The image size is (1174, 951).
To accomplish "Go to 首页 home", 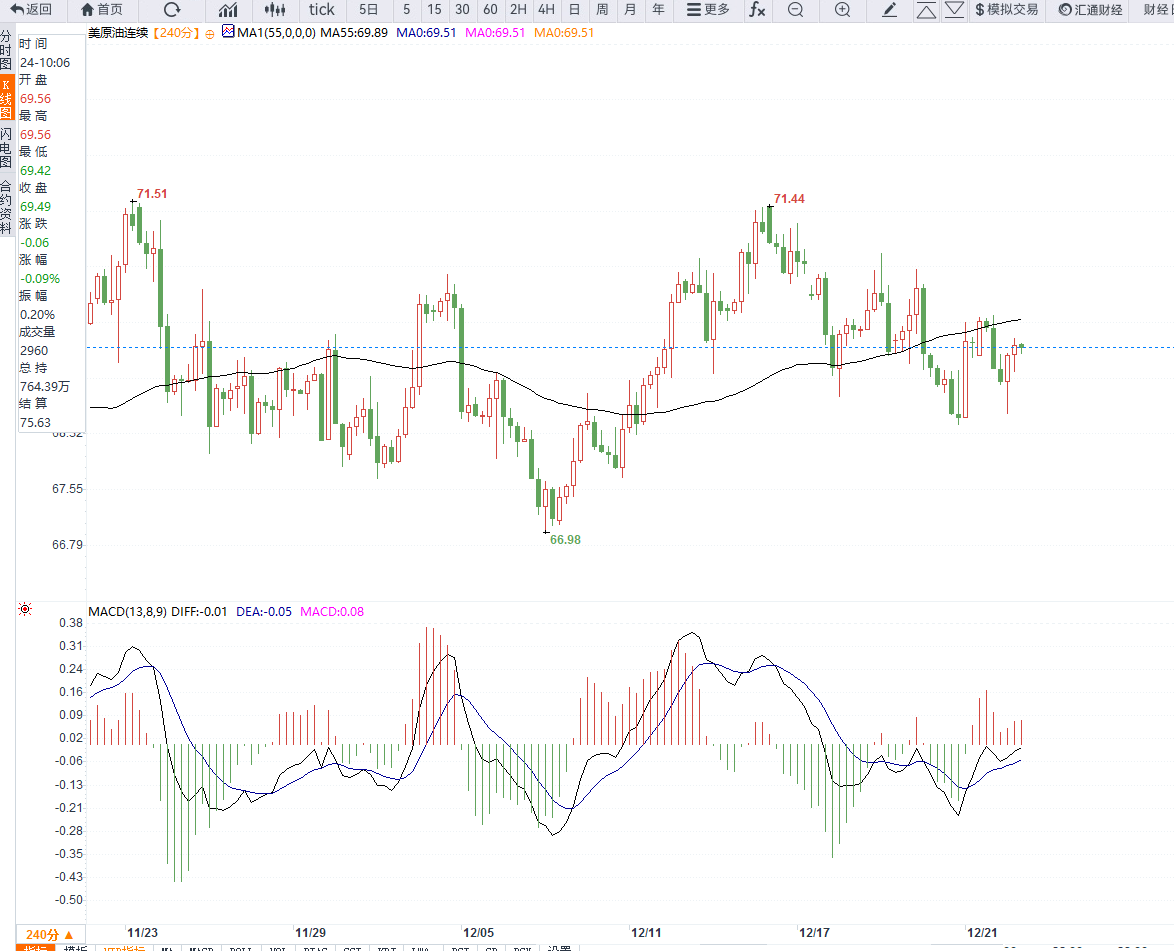I will click(x=102, y=10).
